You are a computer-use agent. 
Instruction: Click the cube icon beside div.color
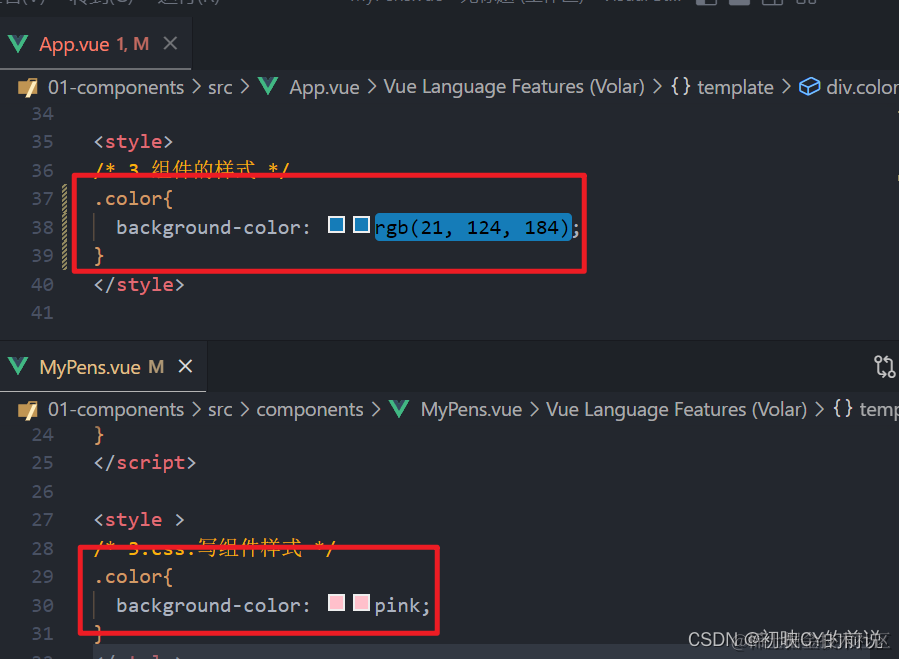[810, 87]
